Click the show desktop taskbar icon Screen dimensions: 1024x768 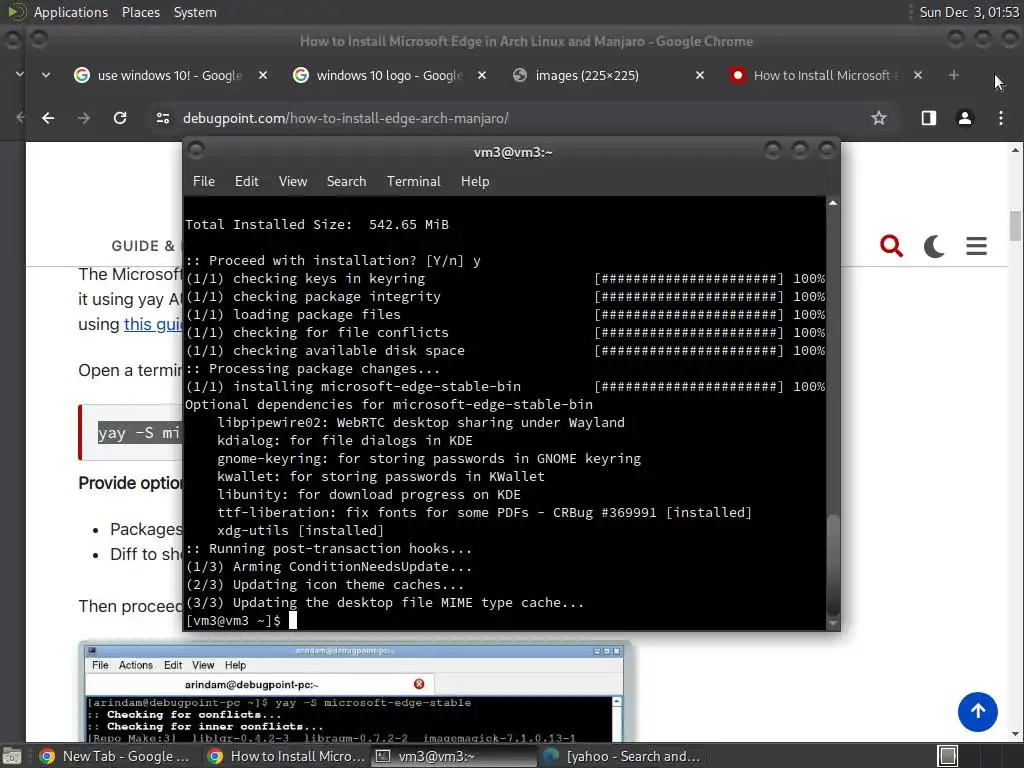[x=12, y=756]
